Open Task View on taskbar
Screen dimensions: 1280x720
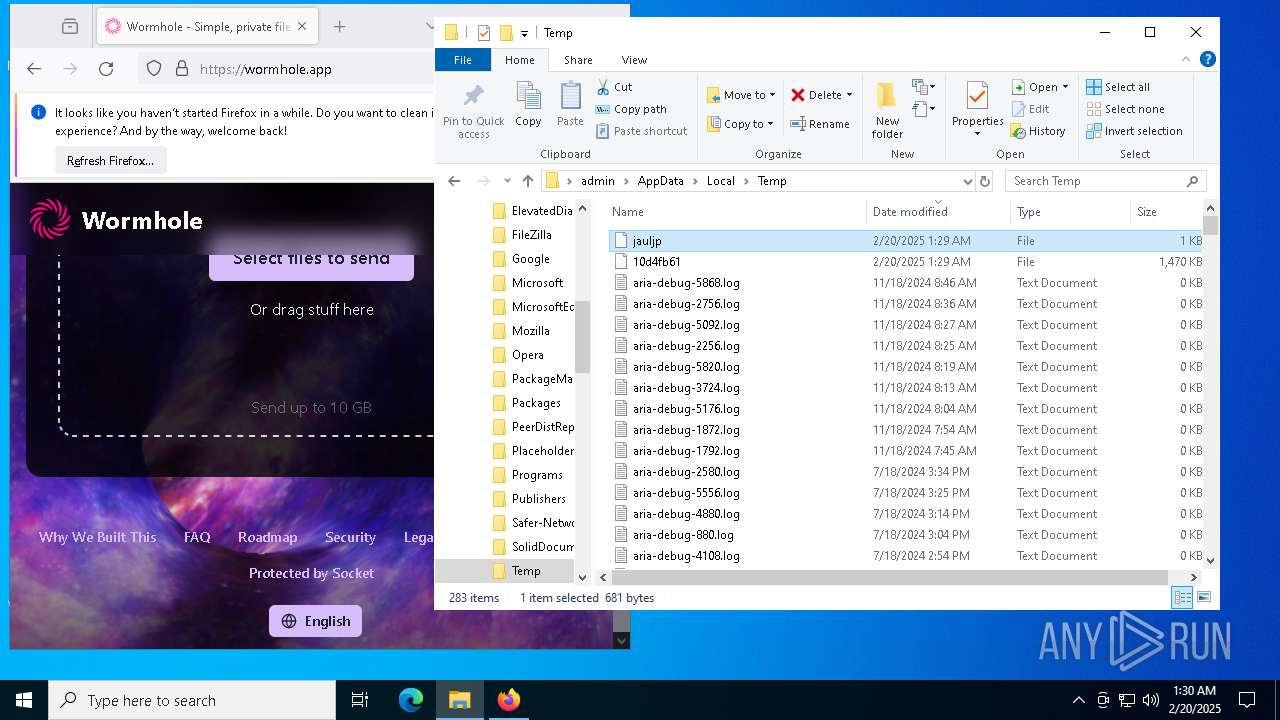coord(360,700)
